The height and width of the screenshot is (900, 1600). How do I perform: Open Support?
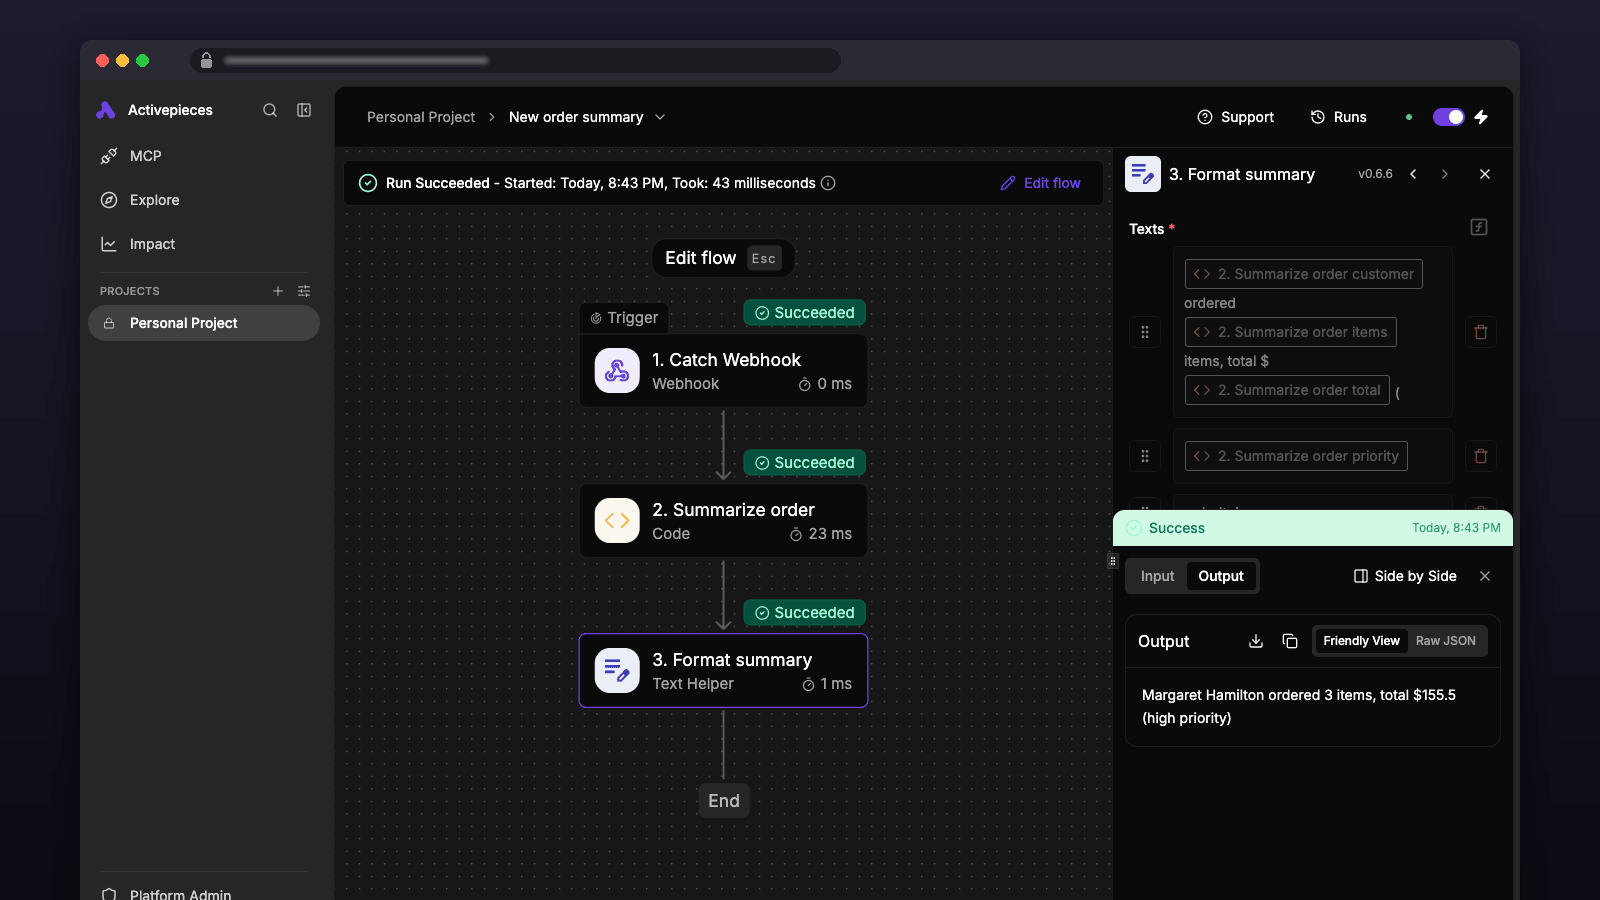click(x=1236, y=117)
